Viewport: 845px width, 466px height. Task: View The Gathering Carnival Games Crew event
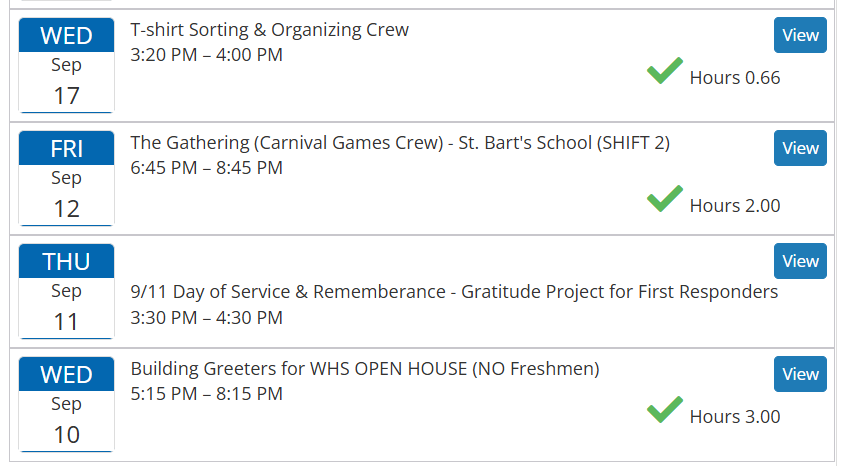coord(800,148)
